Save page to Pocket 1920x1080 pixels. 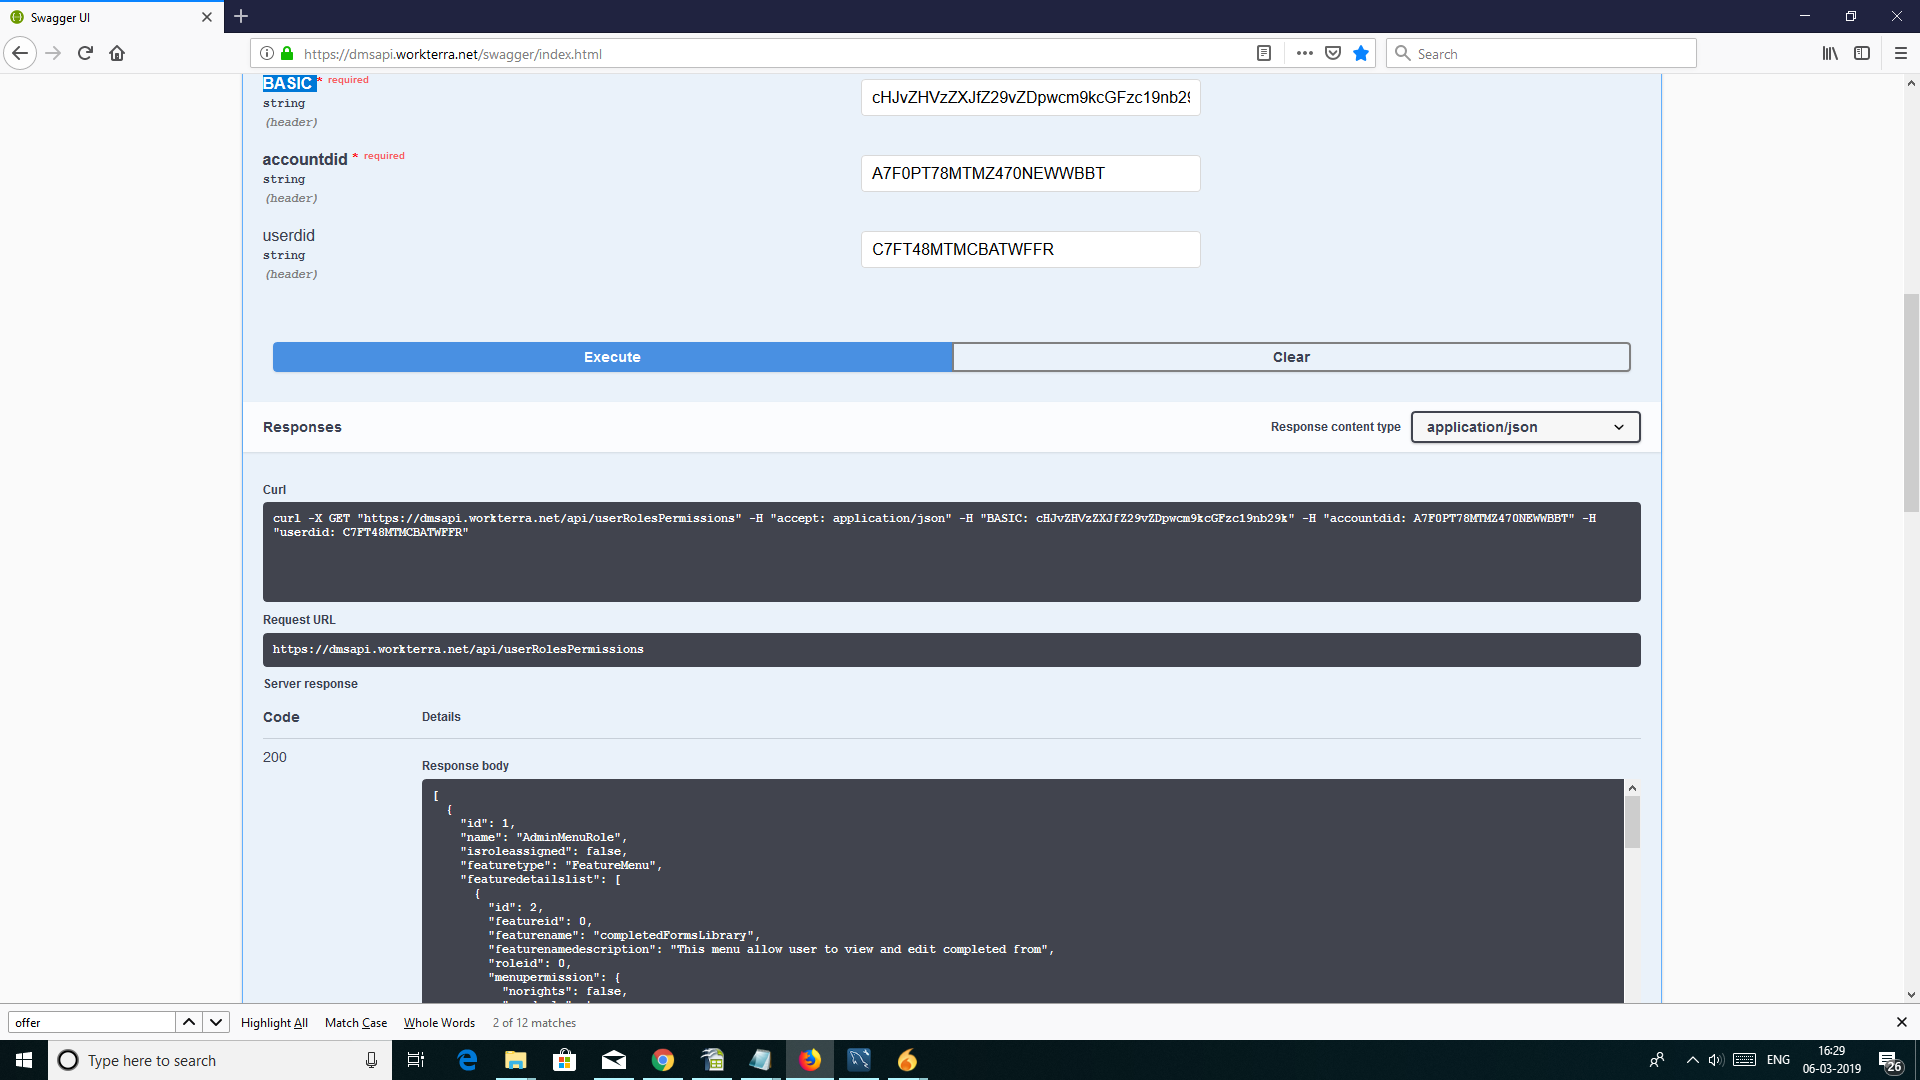pos(1333,53)
